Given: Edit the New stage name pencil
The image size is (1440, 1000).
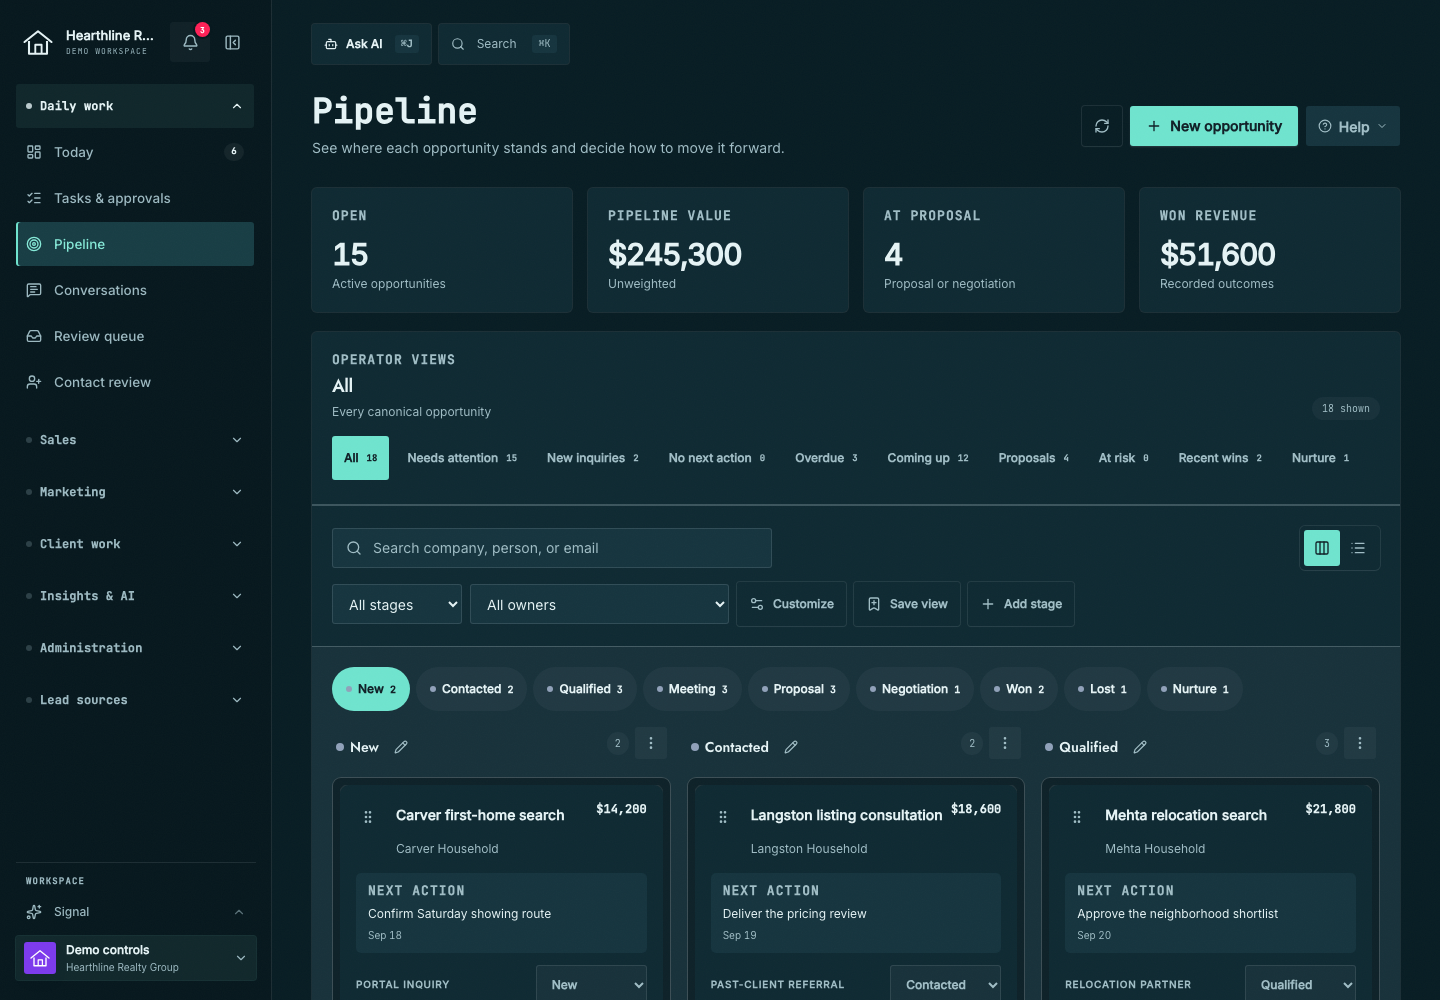Looking at the screenshot, I should pos(401,747).
